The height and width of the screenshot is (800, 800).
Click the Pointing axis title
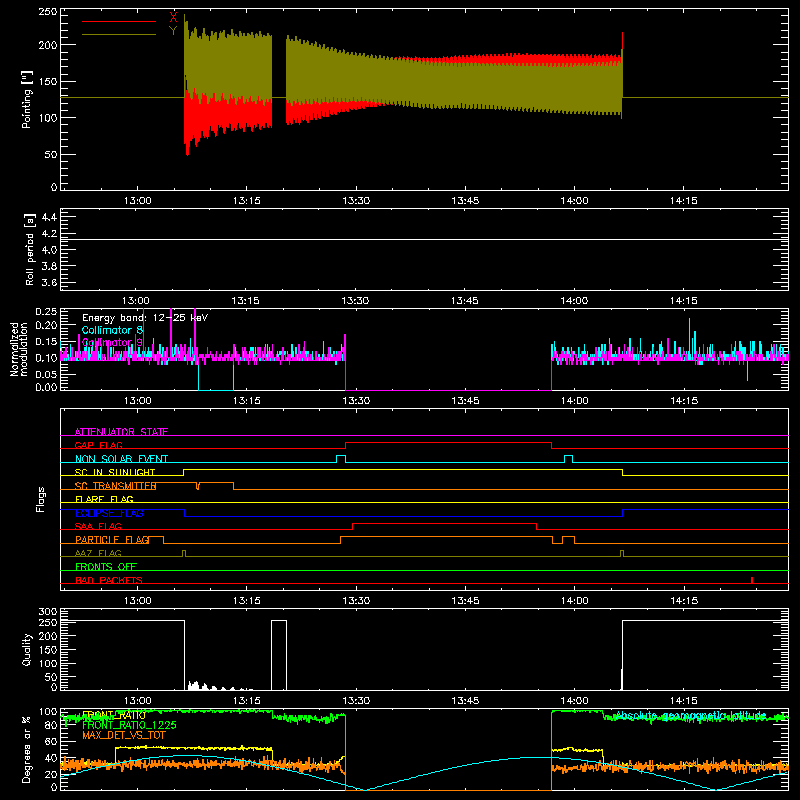pyautogui.click(x=27, y=99)
